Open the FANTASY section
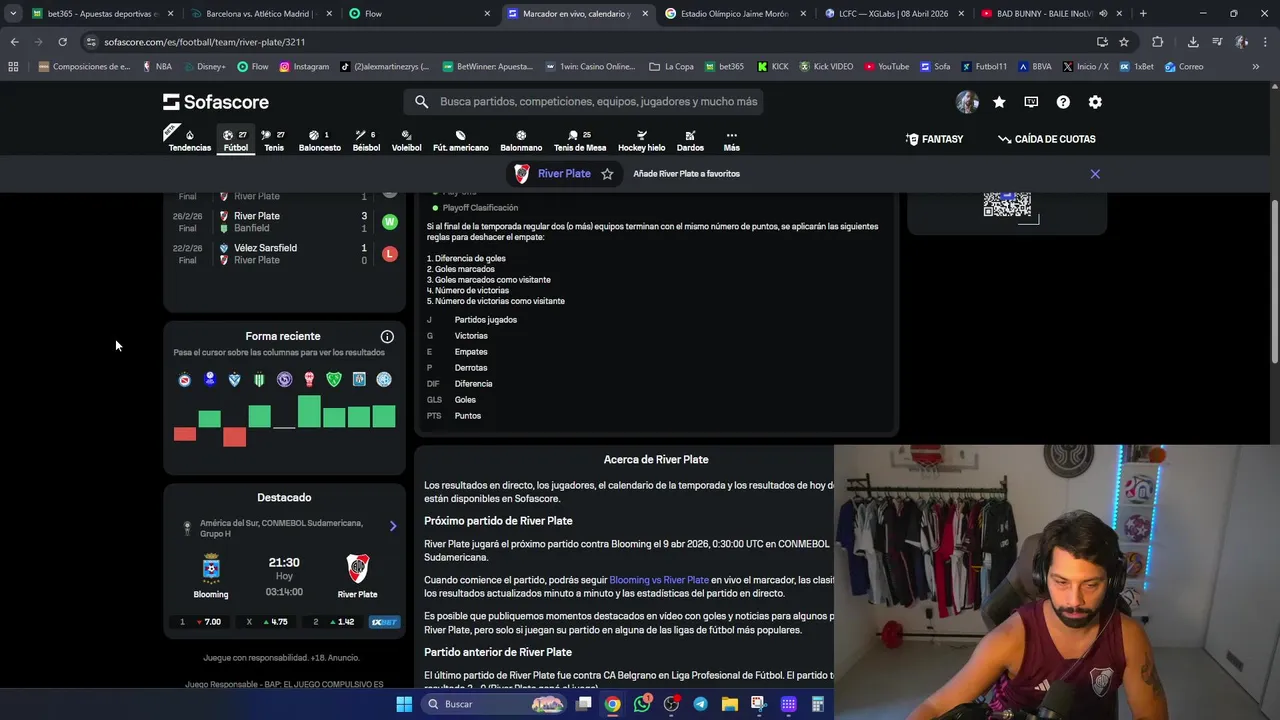 [934, 139]
